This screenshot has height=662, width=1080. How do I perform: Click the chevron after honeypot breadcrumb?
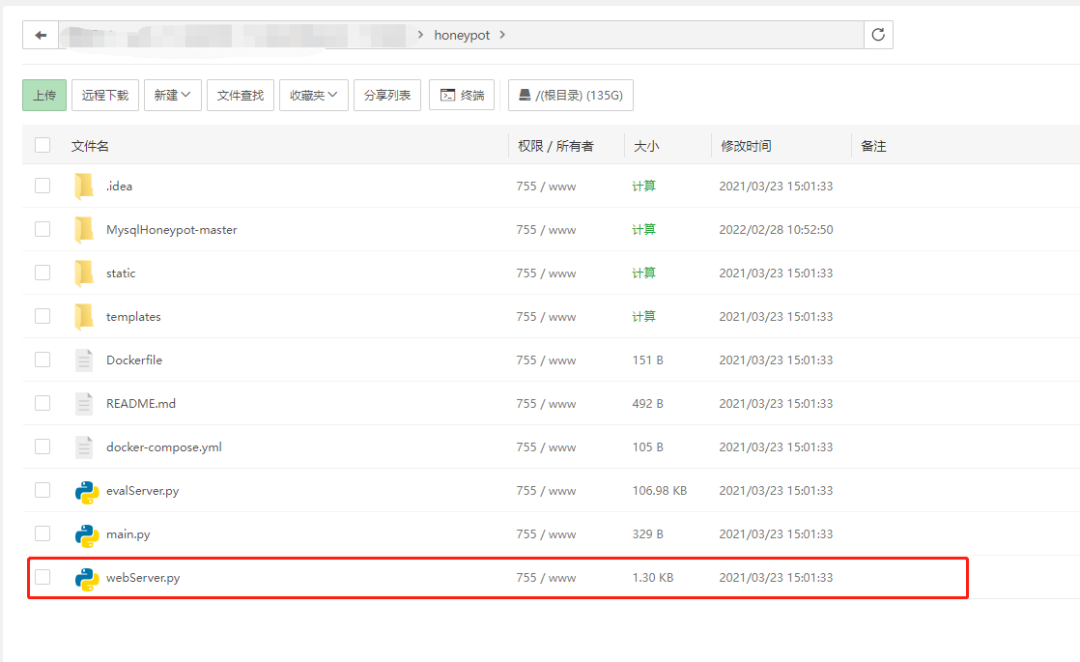click(502, 35)
